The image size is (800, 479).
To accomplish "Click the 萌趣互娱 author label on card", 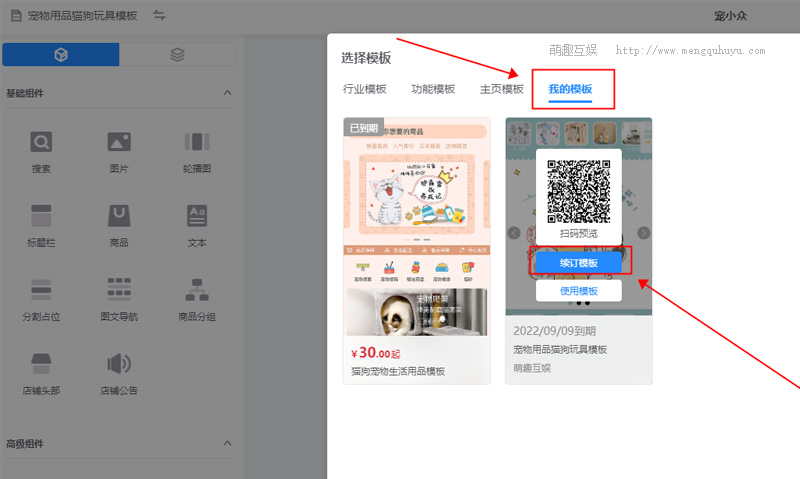I will (x=532, y=368).
